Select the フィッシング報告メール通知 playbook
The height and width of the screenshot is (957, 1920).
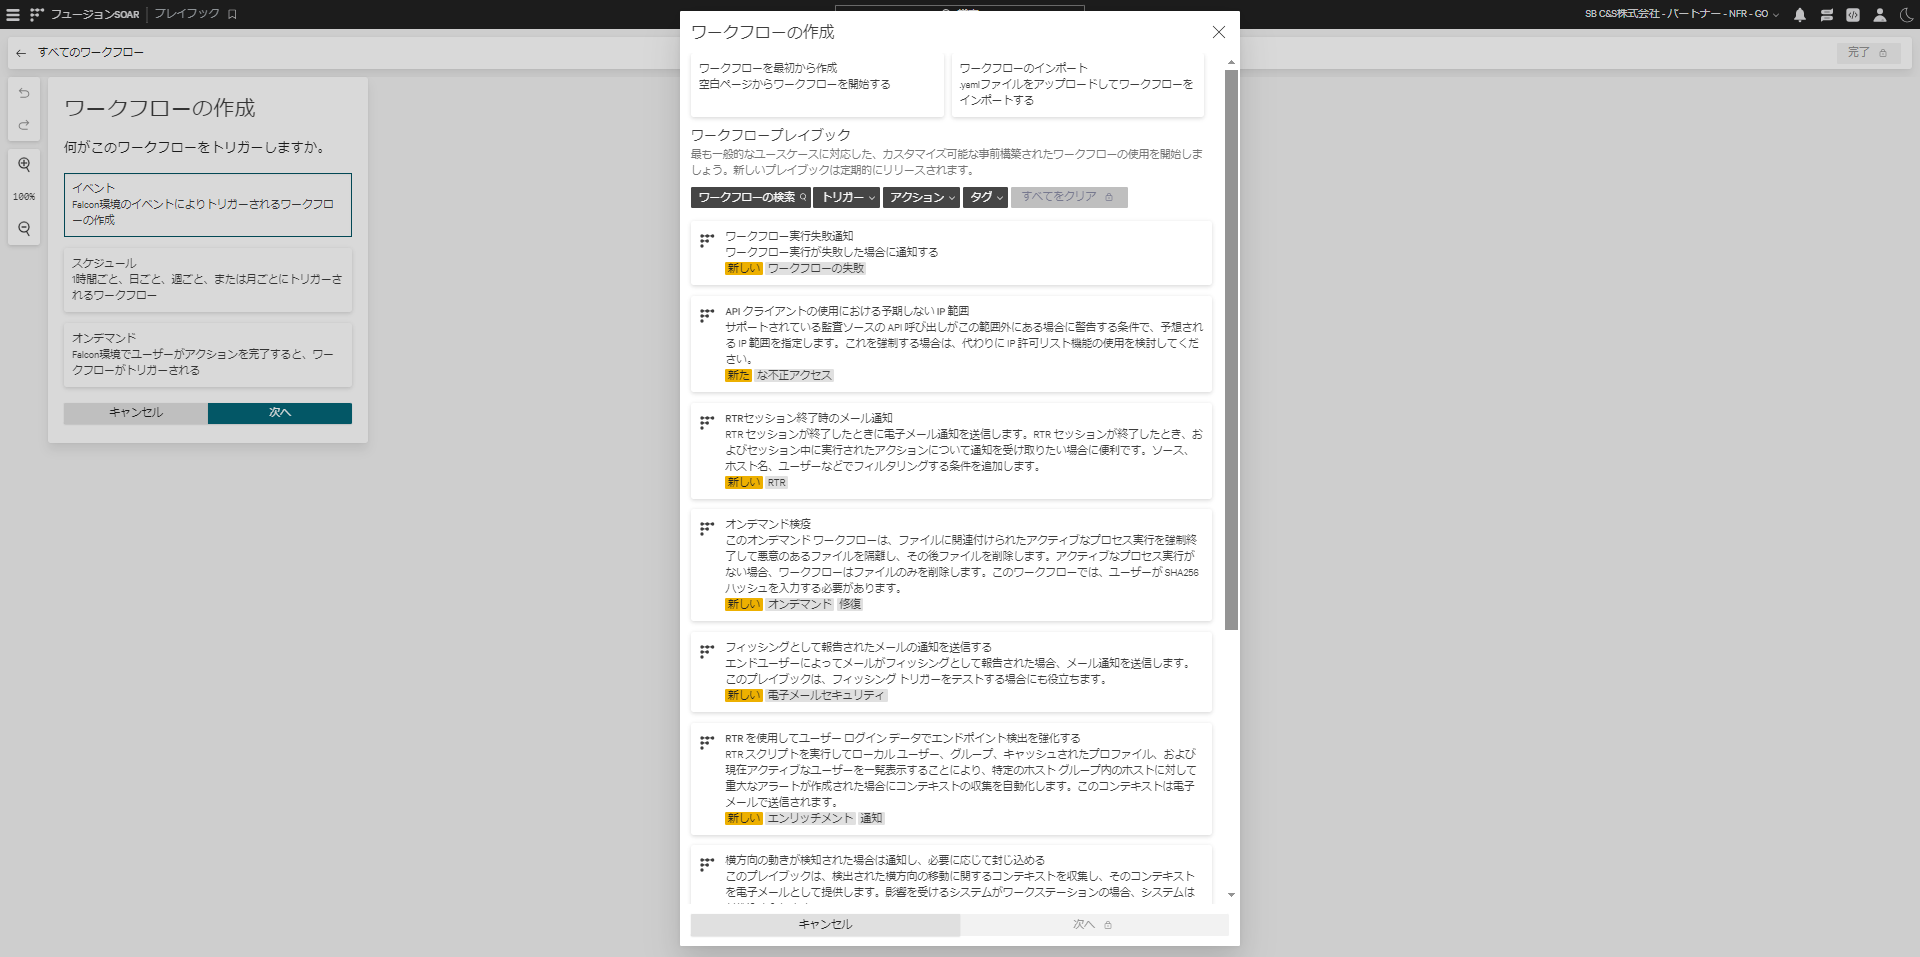click(x=951, y=672)
